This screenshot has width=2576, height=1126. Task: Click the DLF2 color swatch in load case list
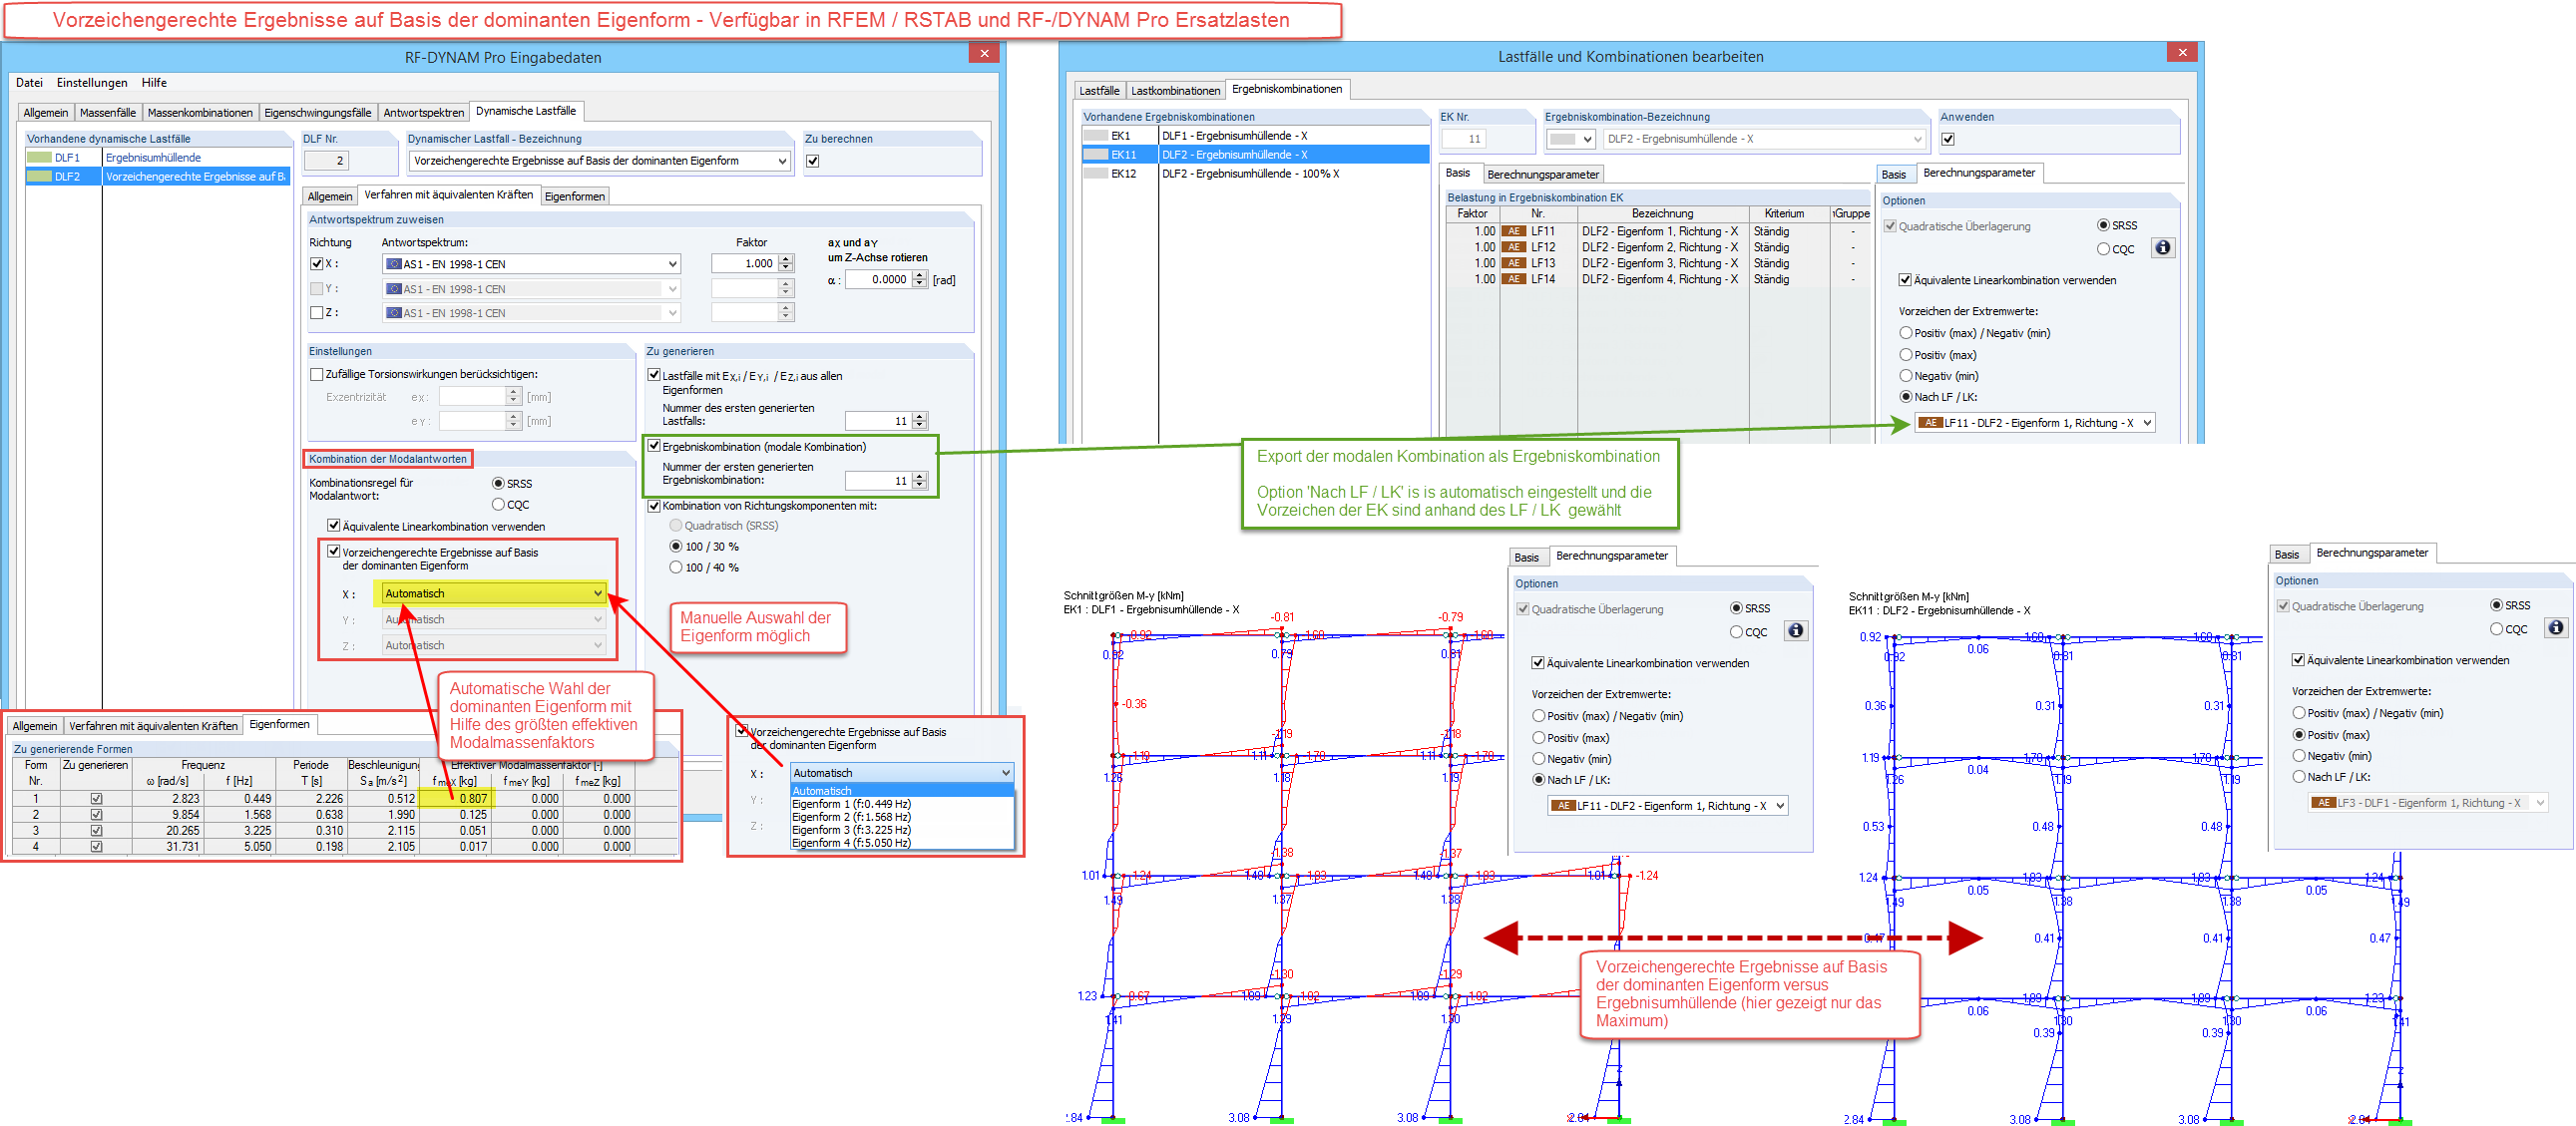click(39, 177)
